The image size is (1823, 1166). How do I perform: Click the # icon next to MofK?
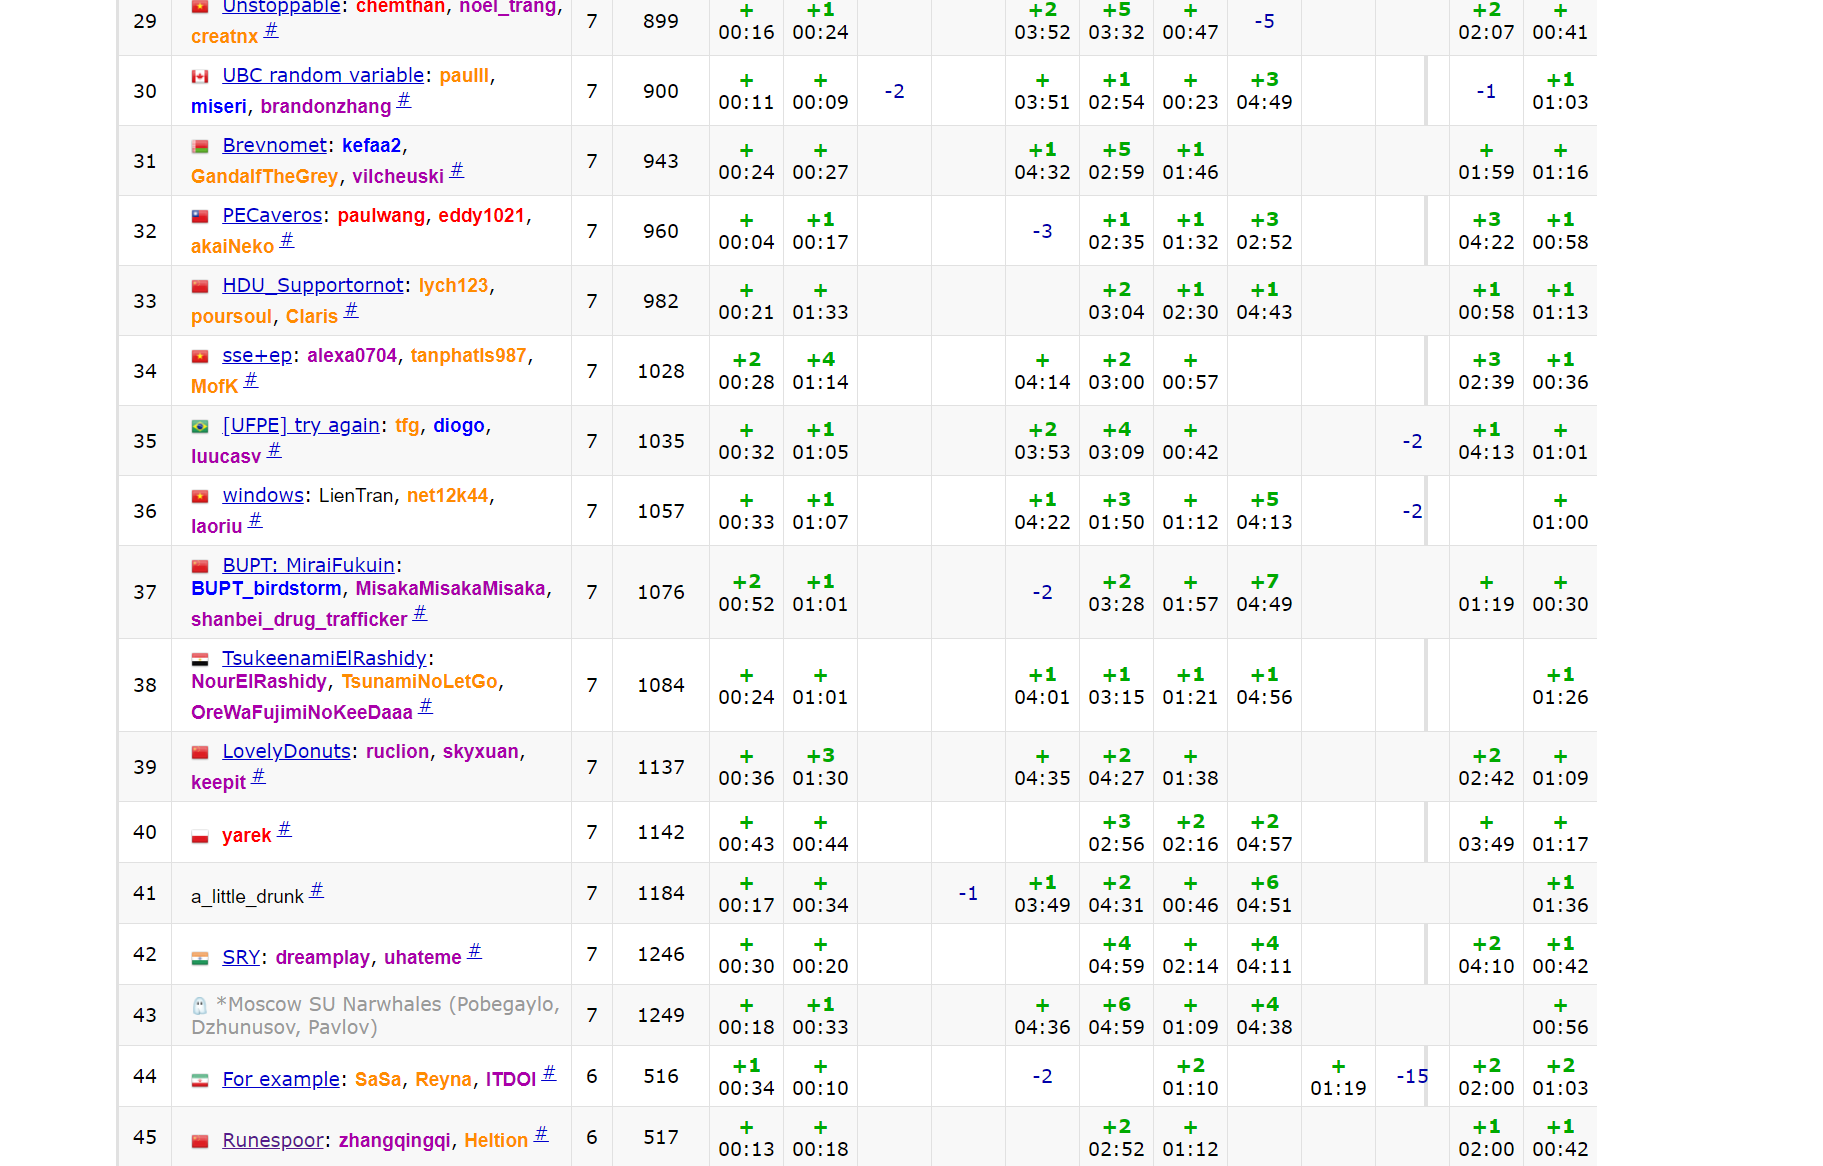(x=251, y=380)
